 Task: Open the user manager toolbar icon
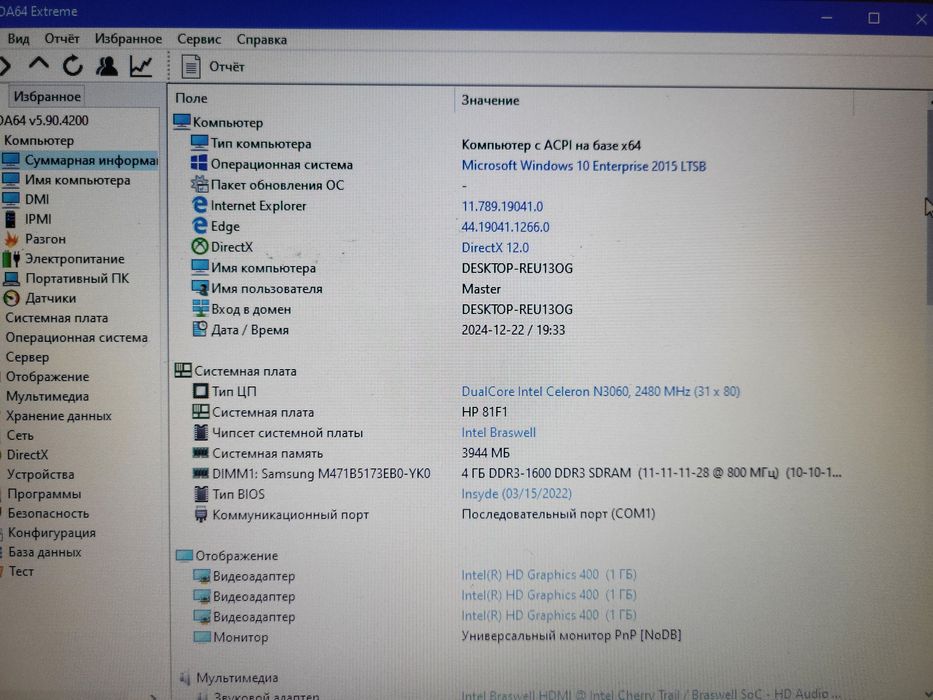click(x=107, y=65)
